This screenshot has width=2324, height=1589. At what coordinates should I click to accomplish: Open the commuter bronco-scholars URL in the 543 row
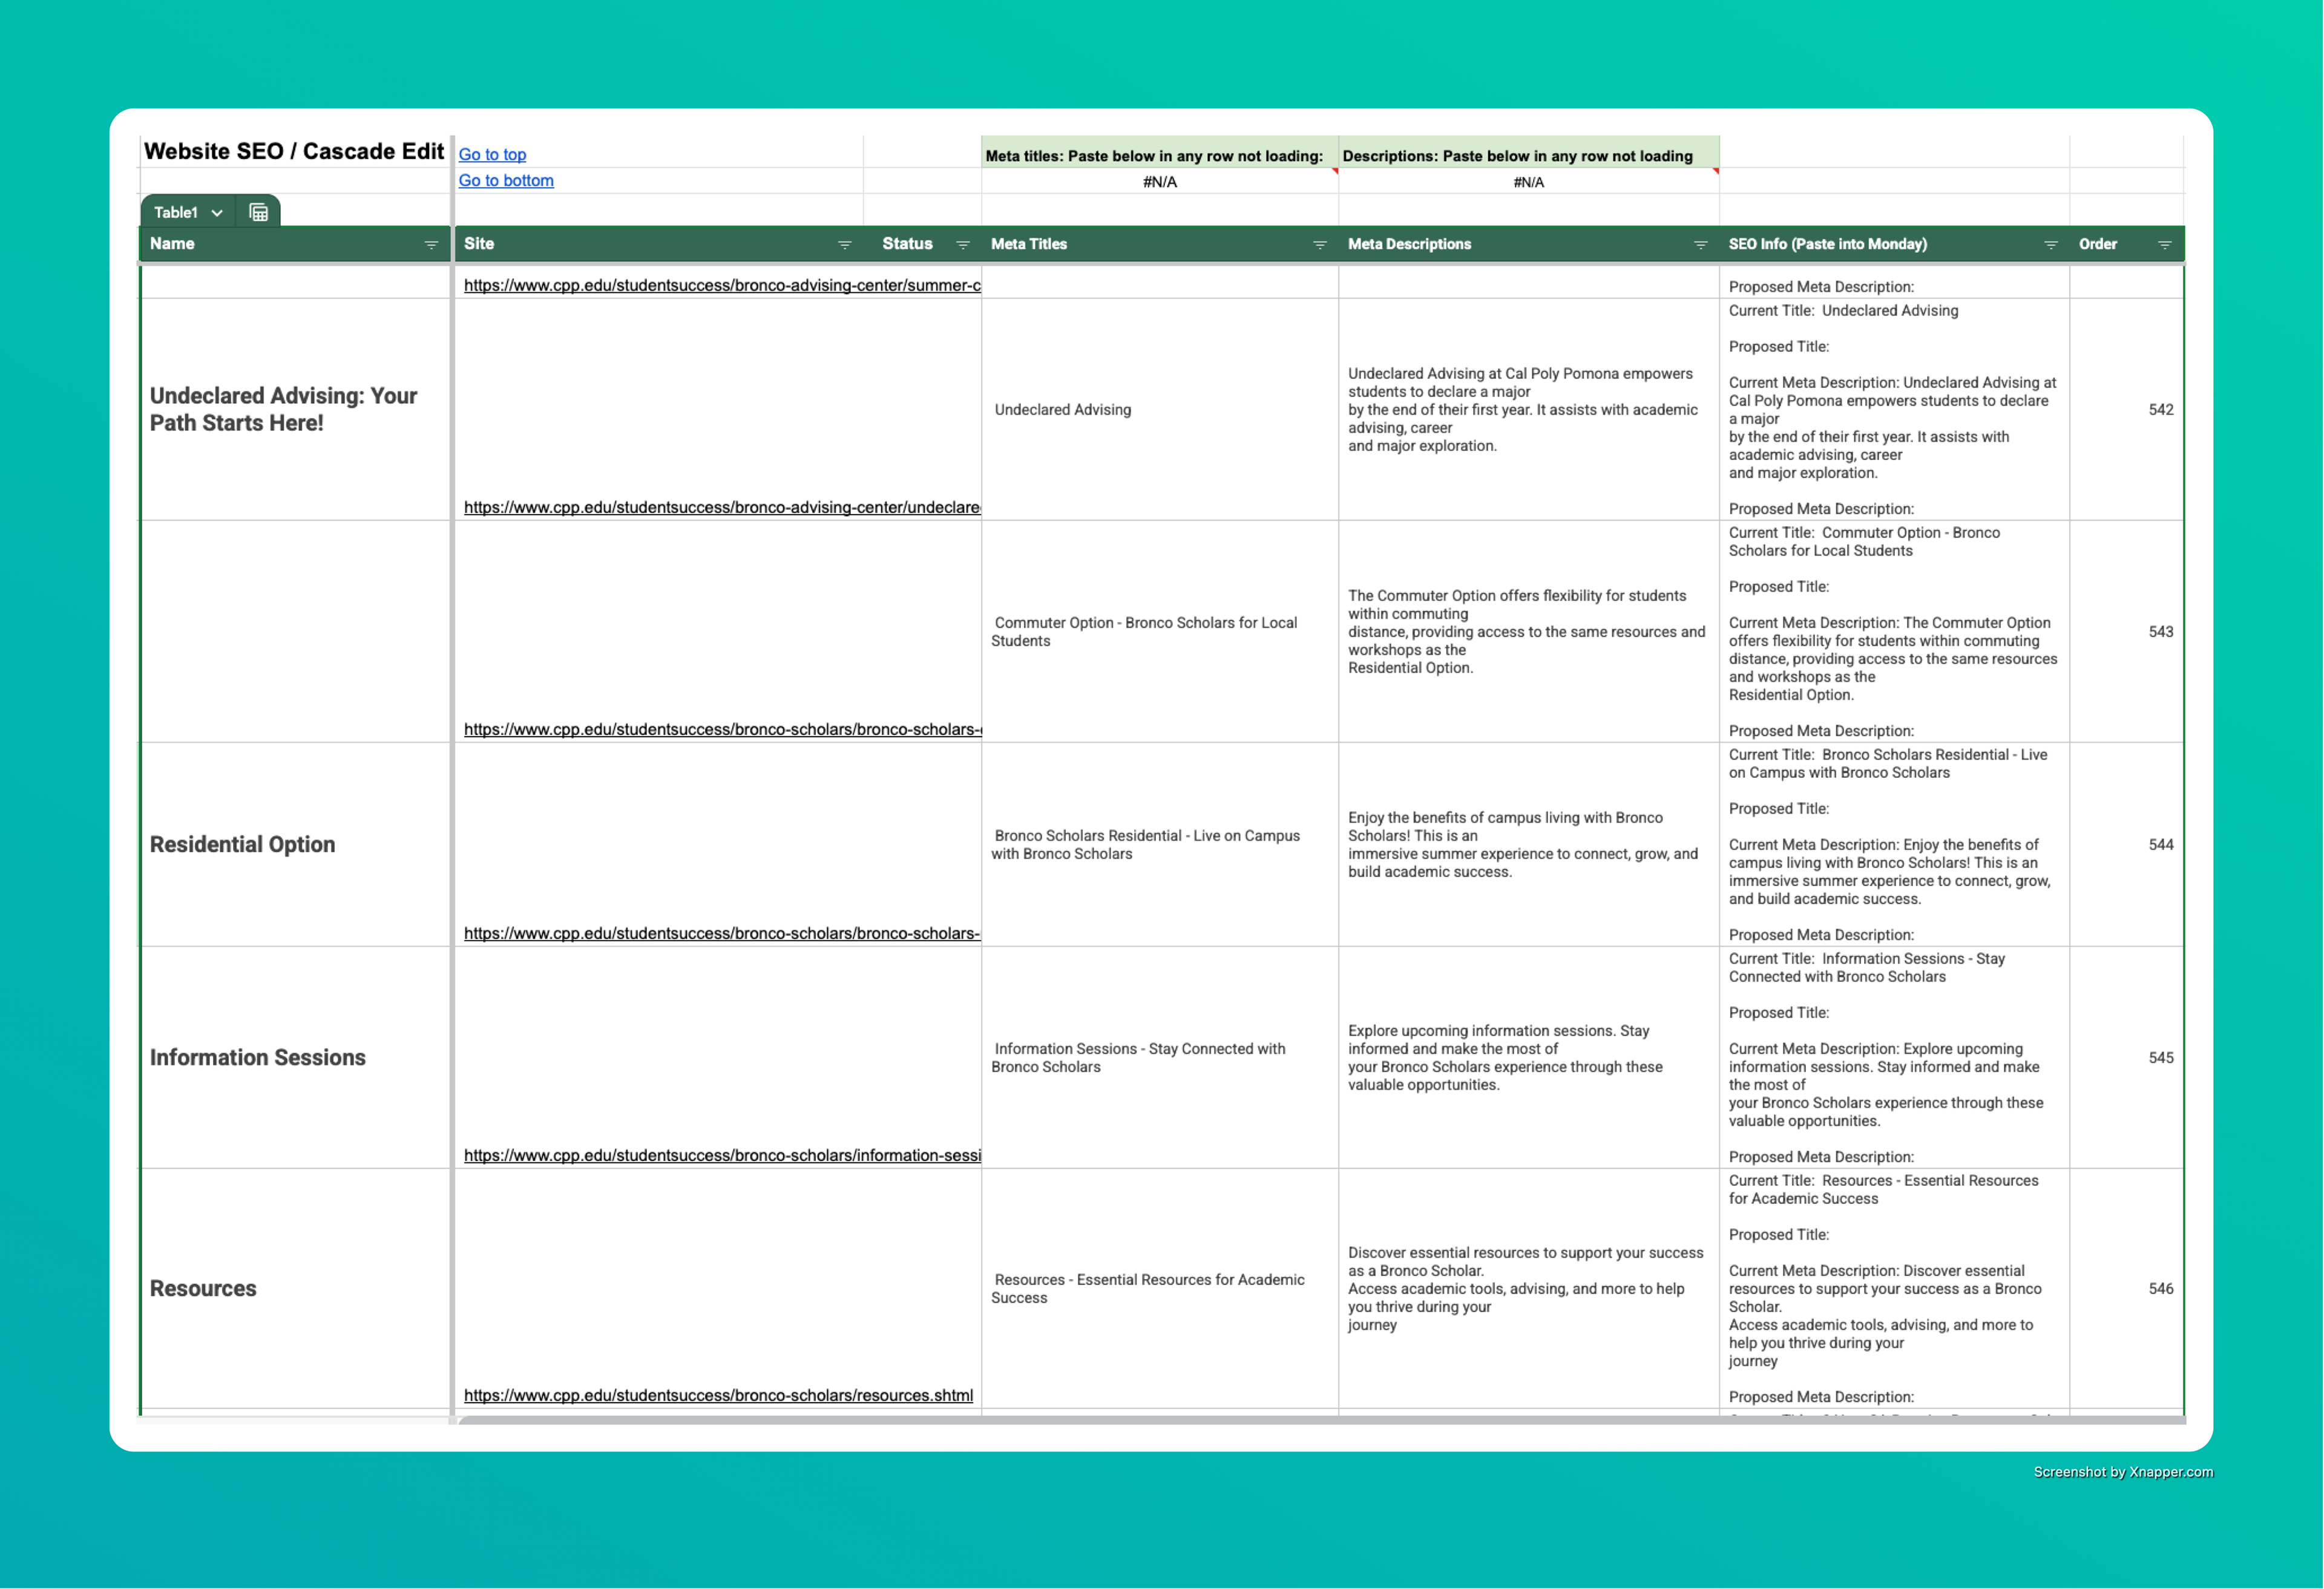tap(722, 729)
